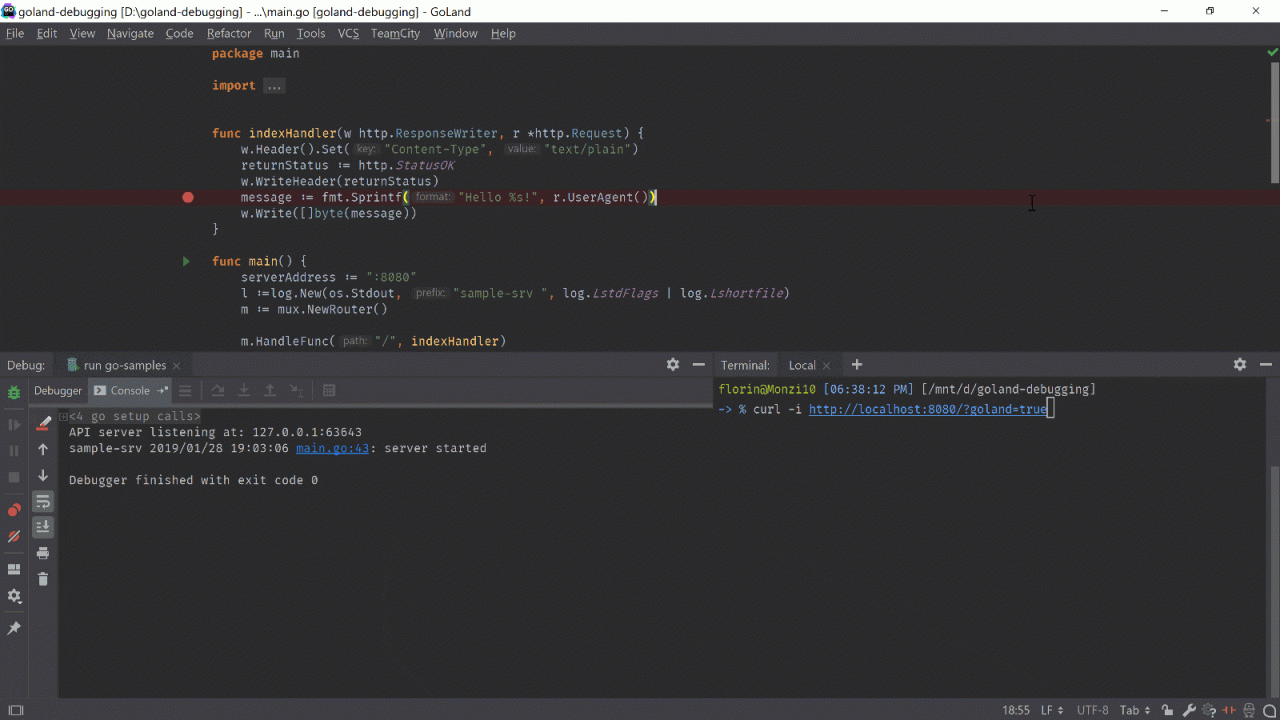1280x720 pixels.
Task: Expand folded go setup calls line
Action: [63, 416]
